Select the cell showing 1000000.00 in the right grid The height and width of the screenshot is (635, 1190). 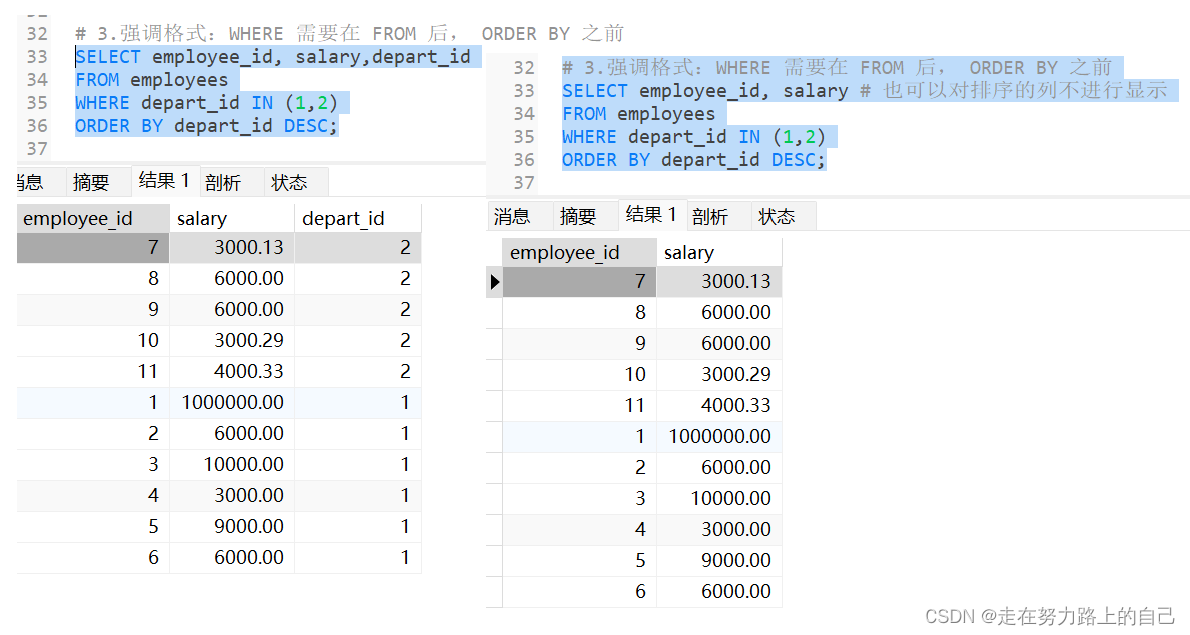720,435
